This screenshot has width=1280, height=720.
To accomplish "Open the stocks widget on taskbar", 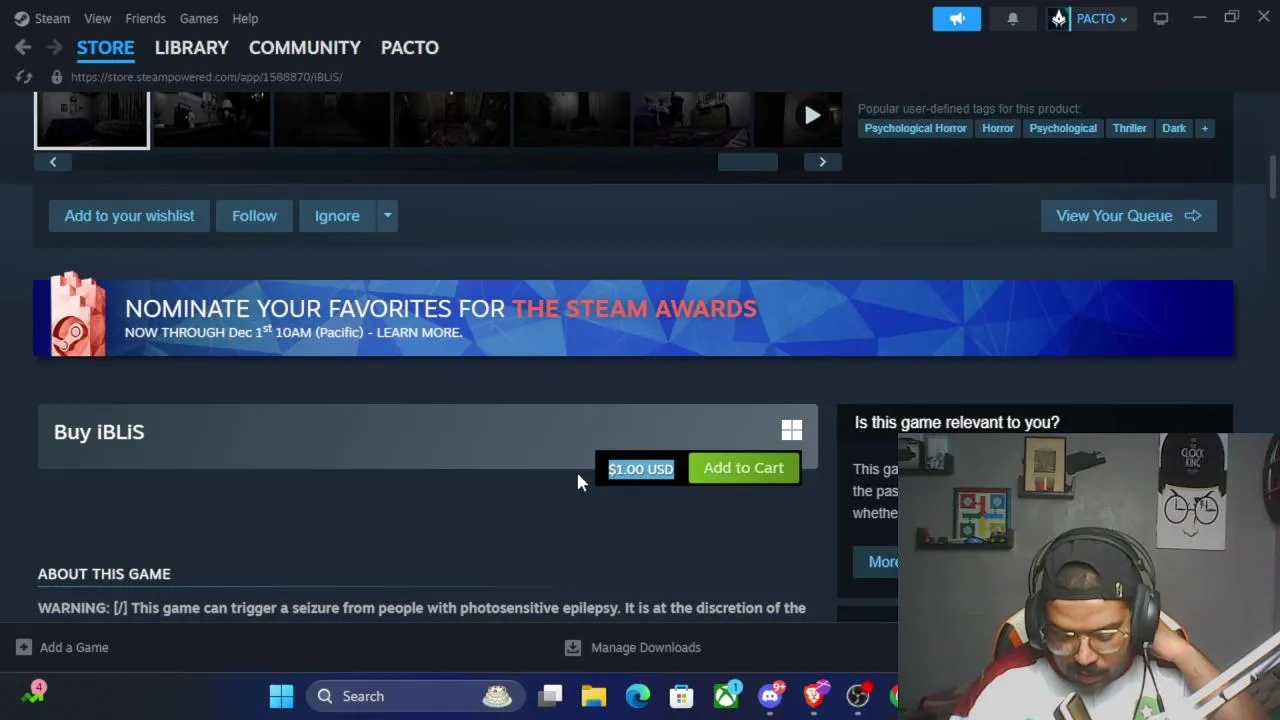I will click(33, 693).
